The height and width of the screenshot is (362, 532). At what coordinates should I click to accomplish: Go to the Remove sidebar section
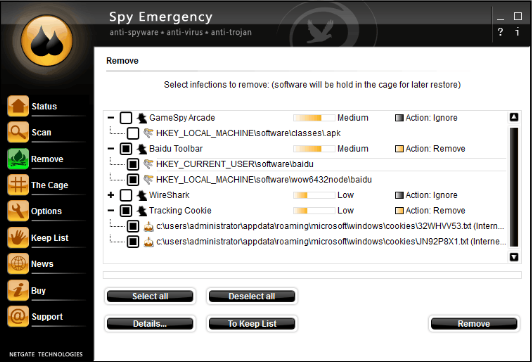click(35, 158)
